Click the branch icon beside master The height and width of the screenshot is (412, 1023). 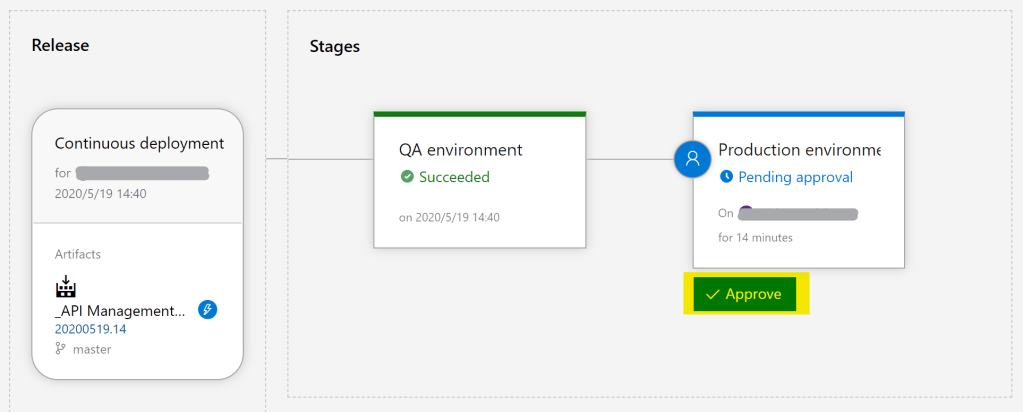(x=60, y=349)
